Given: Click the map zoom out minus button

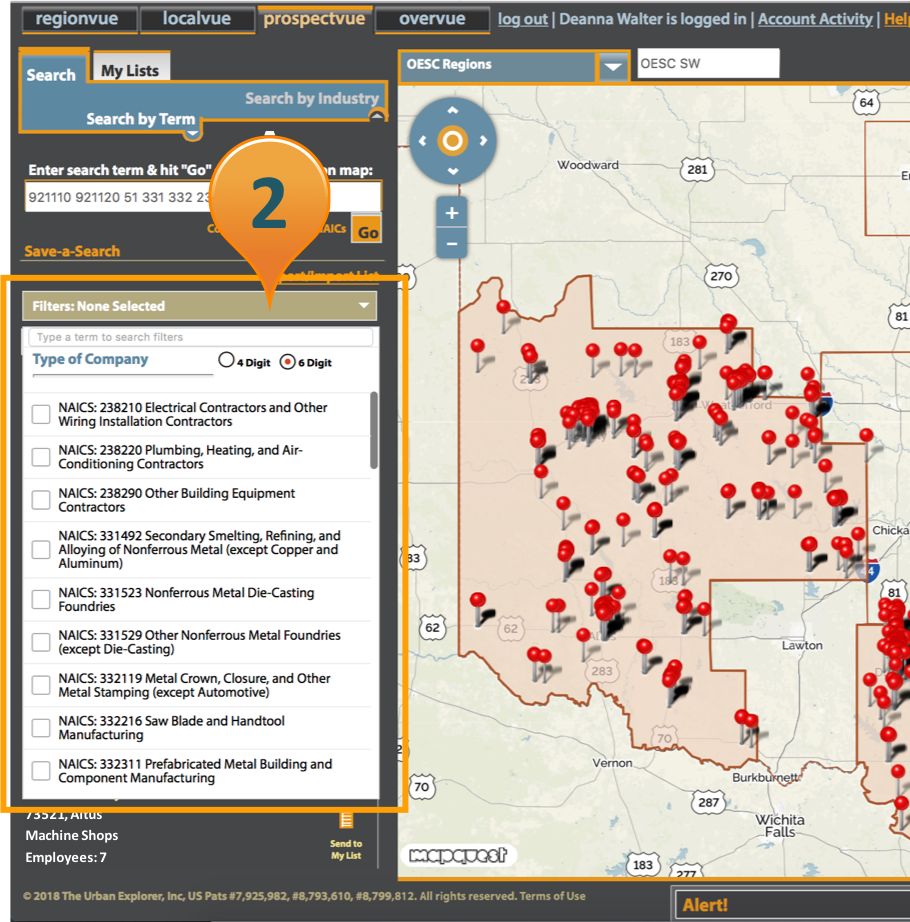Looking at the screenshot, I should pos(452,243).
